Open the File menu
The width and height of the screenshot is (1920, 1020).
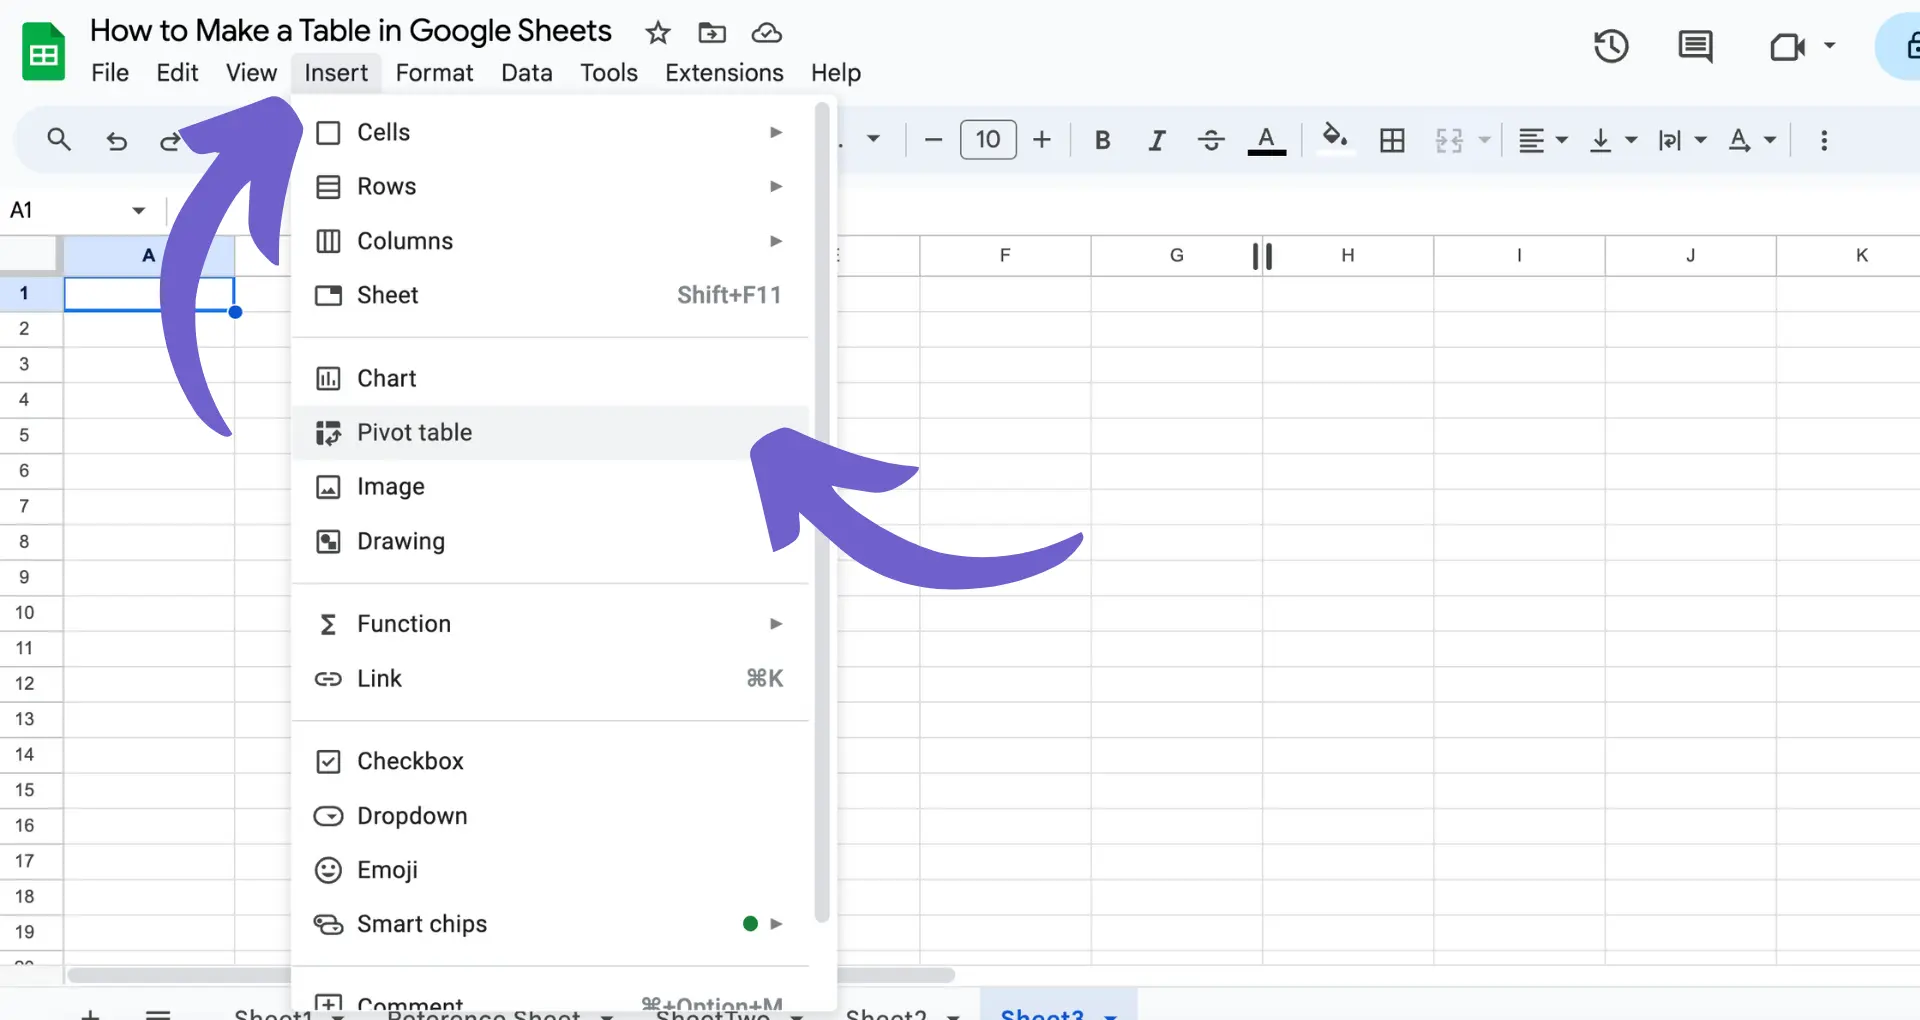click(x=110, y=73)
